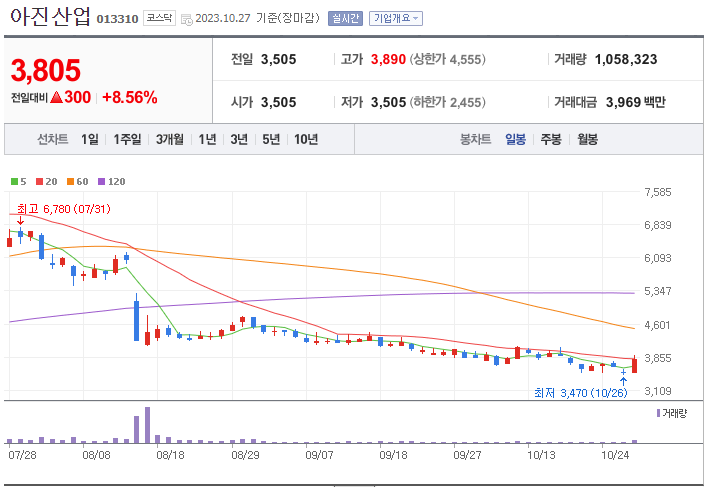Image resolution: width=704 pixels, height=487 pixels.
Task: Click the 아진산업 stock name title
Action: point(50,17)
